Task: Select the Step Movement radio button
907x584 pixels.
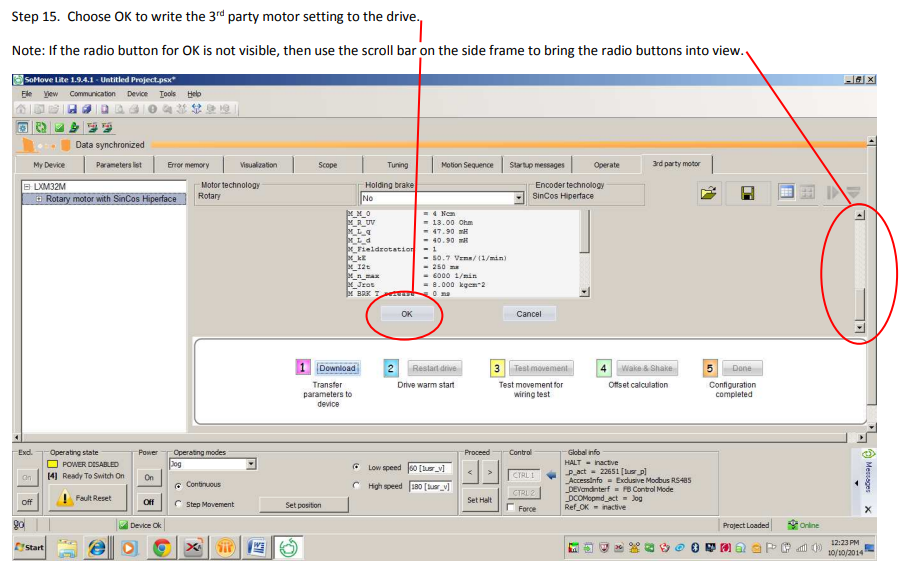Action: [177, 504]
